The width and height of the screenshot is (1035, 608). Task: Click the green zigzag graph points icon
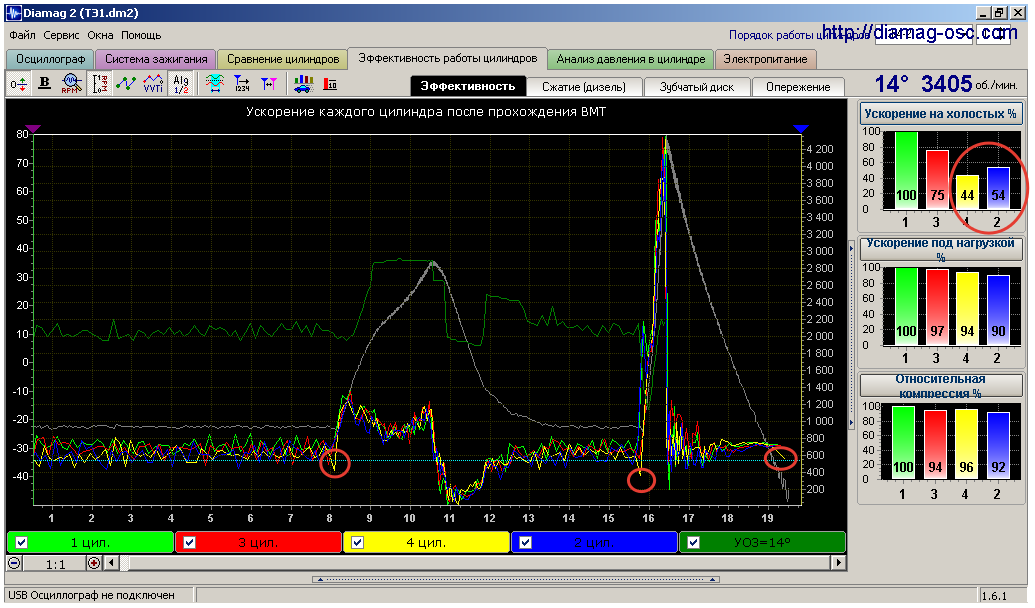[125, 84]
